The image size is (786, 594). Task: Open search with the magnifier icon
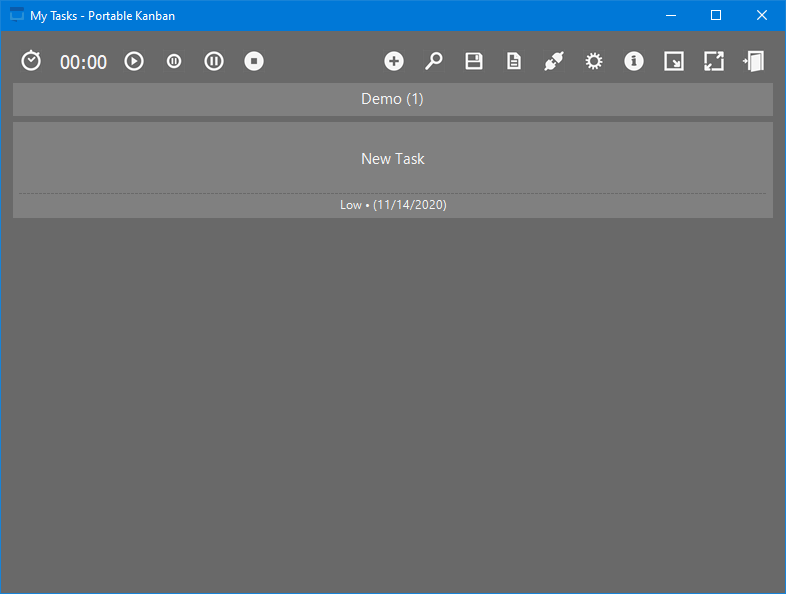pyautogui.click(x=434, y=61)
